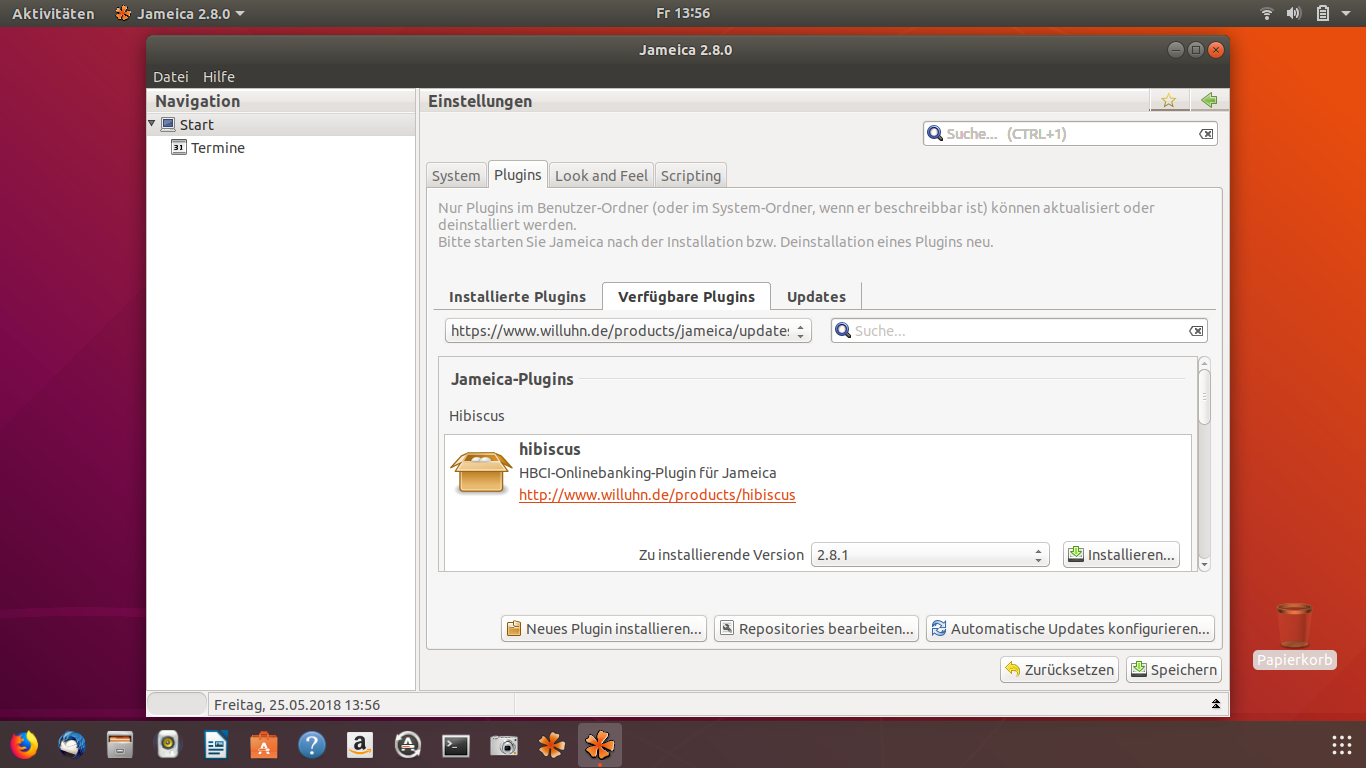1366x768 pixels.
Task: Click the plugin list vertical scrollbar thumb
Action: tap(1204, 398)
